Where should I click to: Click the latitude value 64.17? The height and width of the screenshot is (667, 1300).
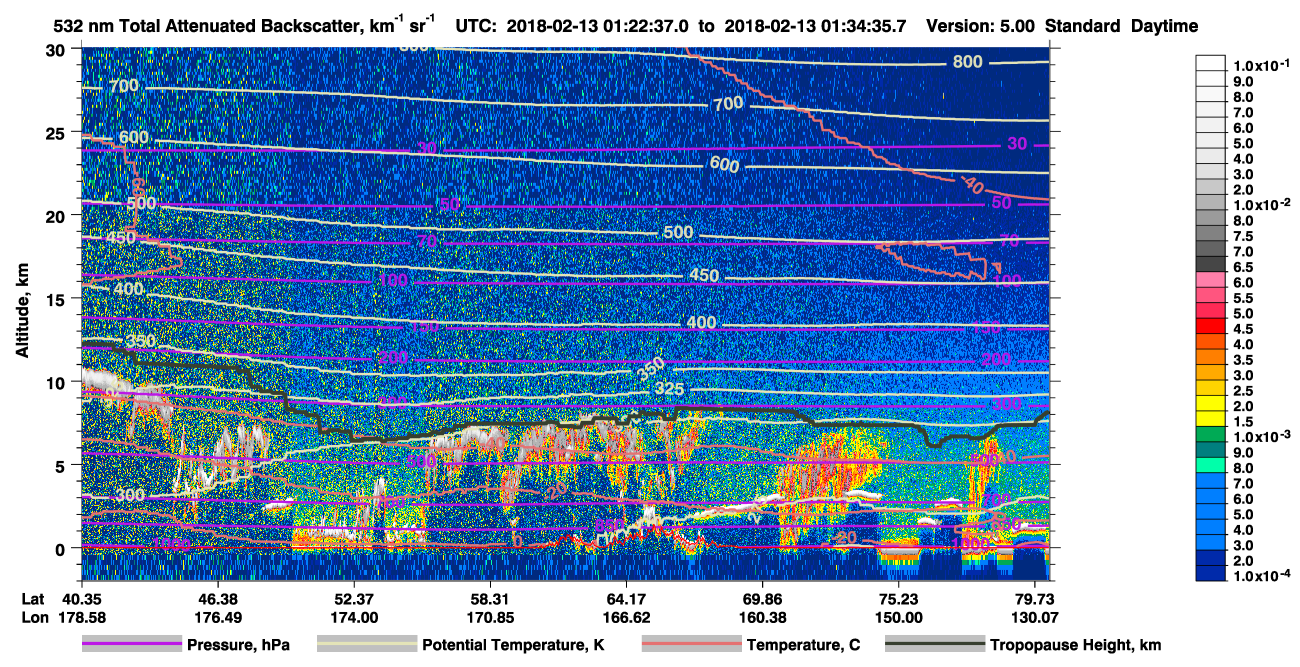(625, 599)
